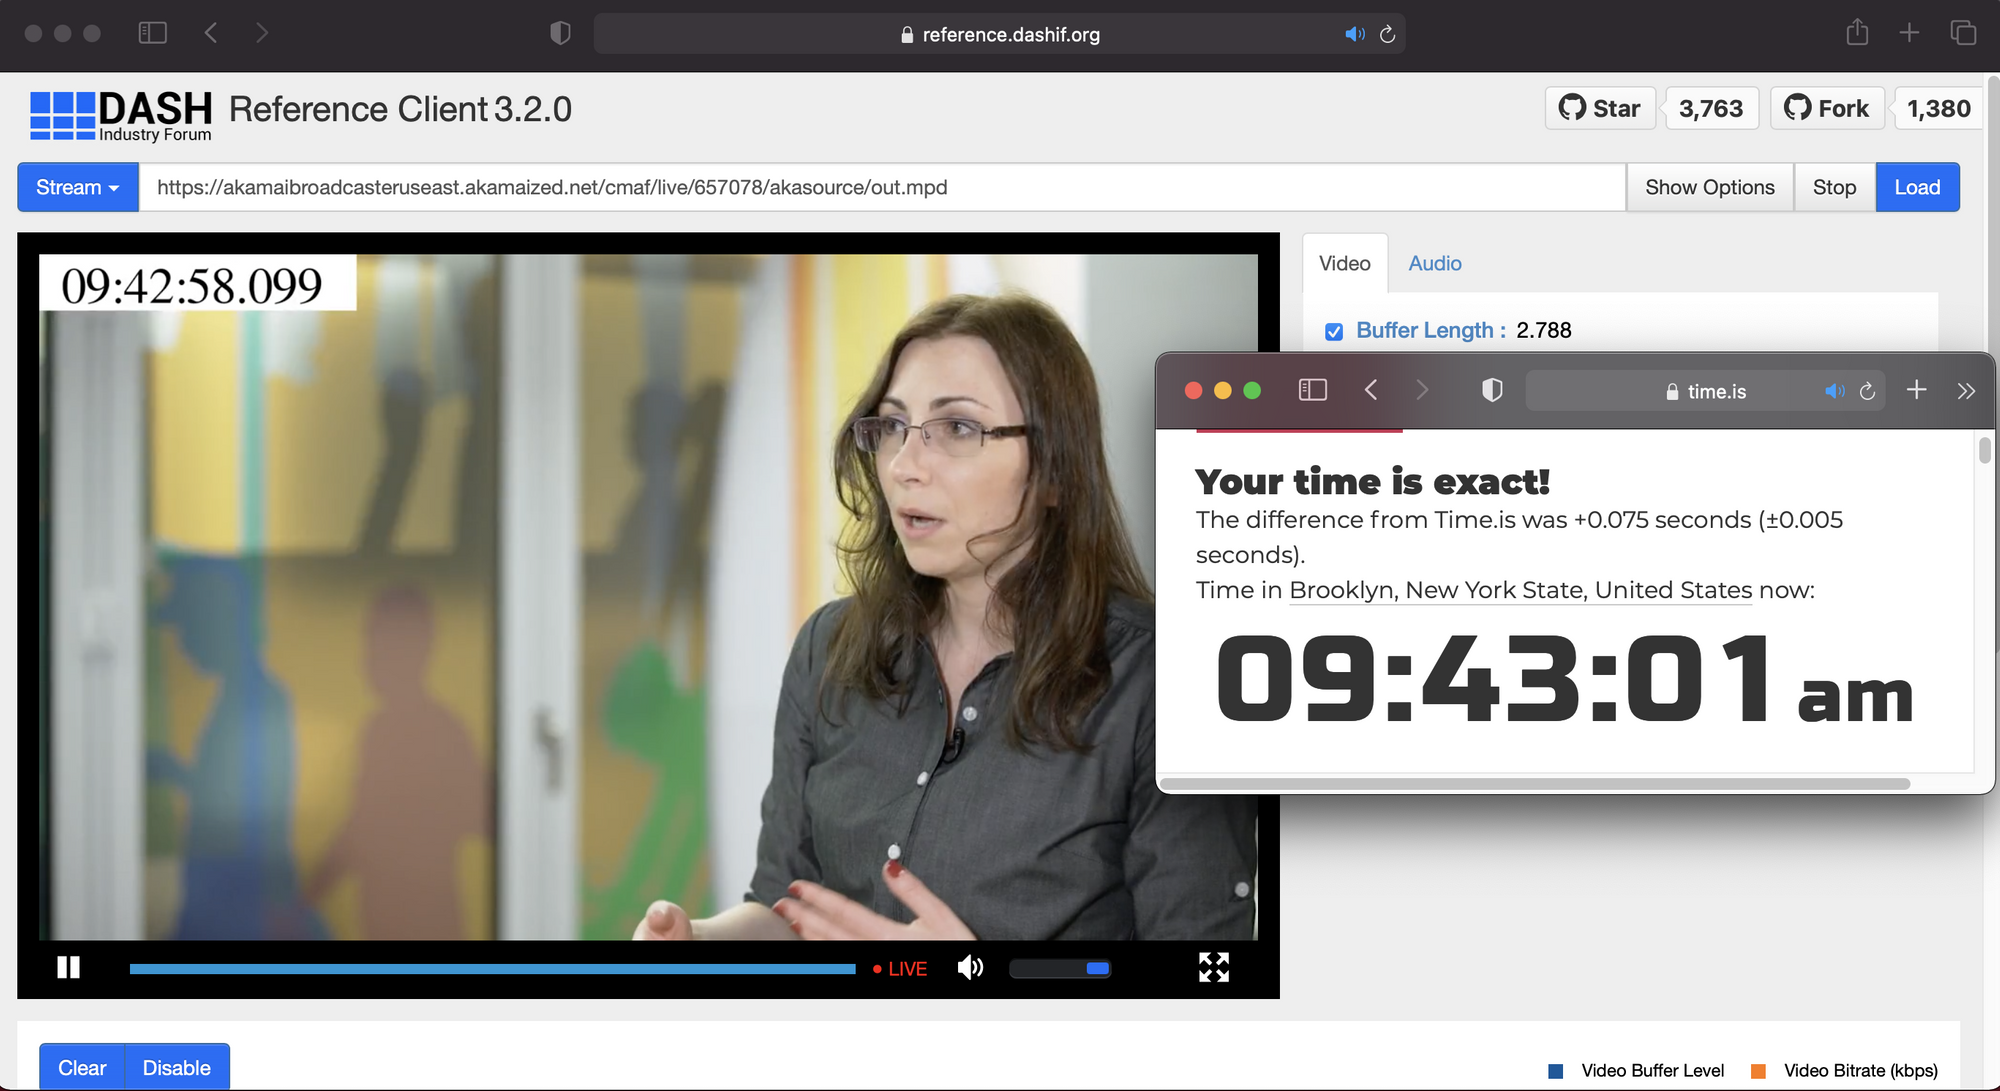The width and height of the screenshot is (2000, 1091).
Task: Open Share menu in dashif Safari window
Action: 1857,32
